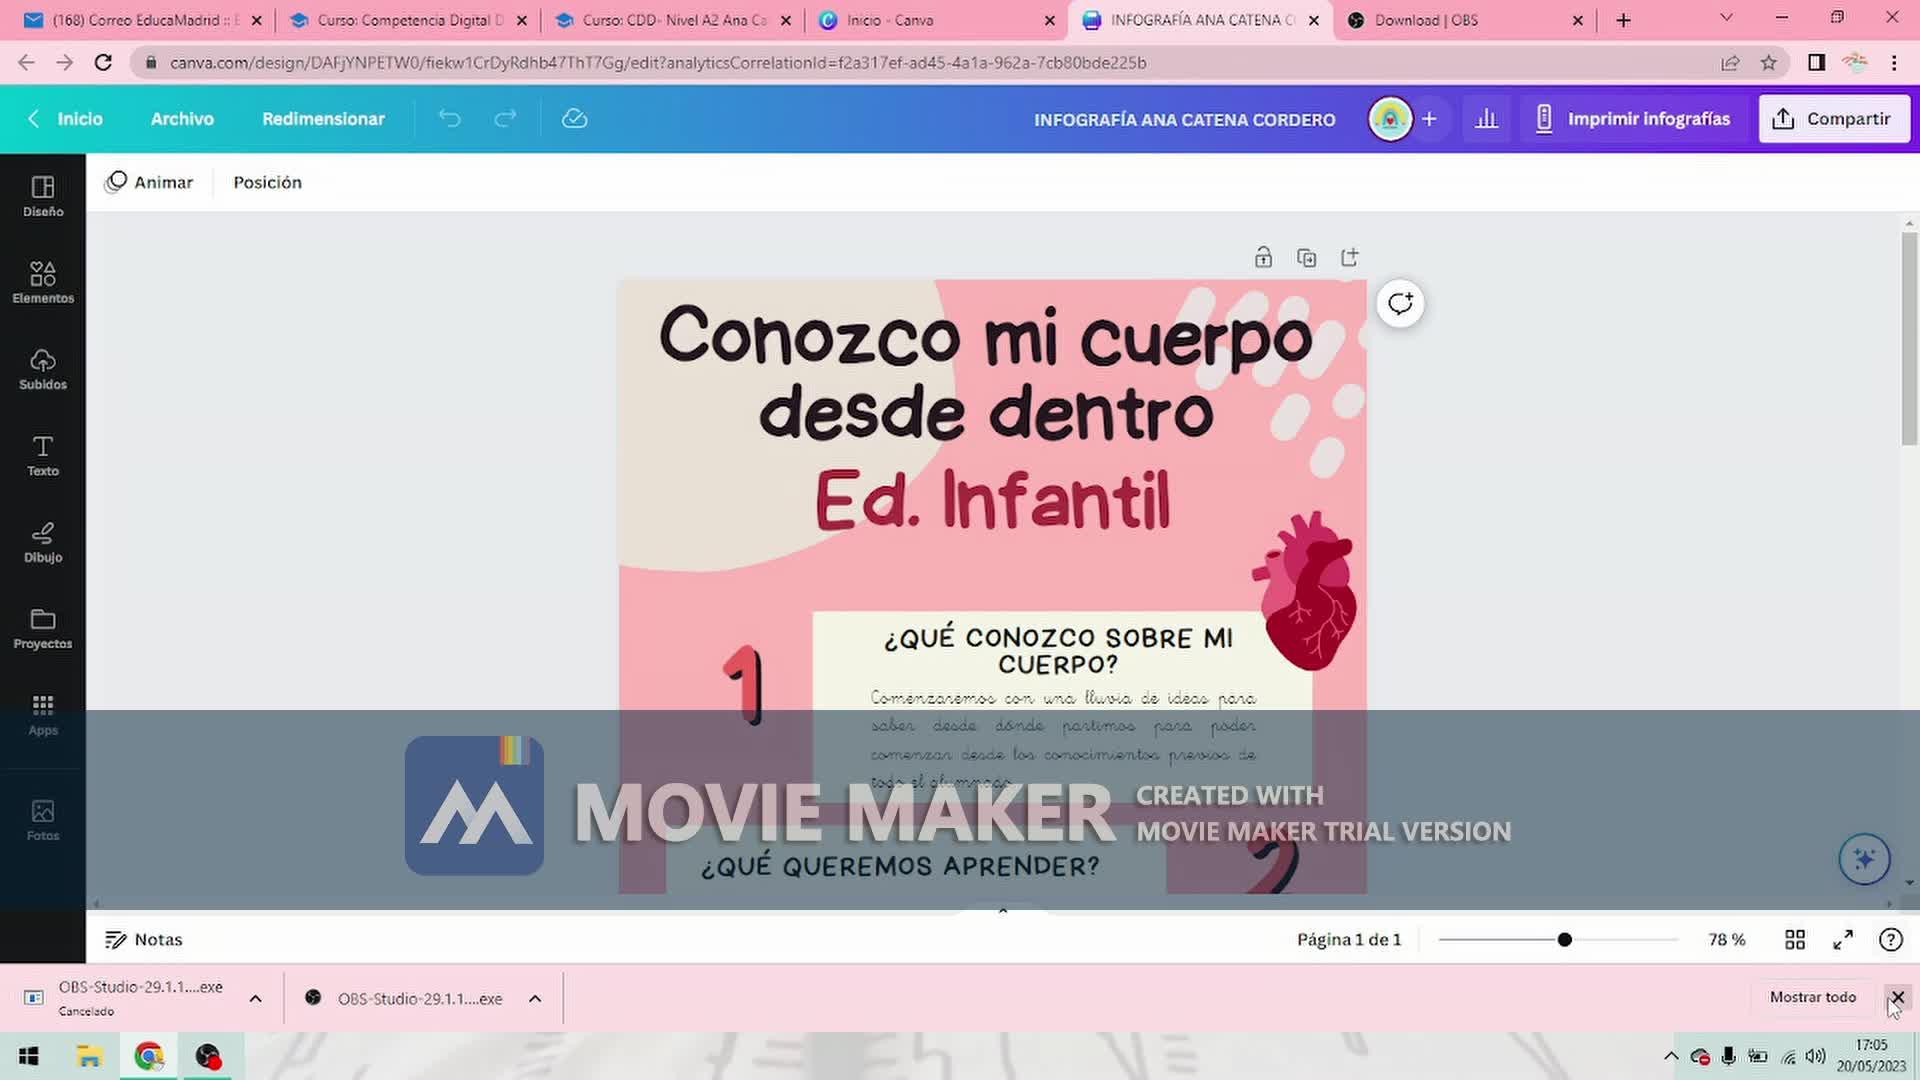Click the lock page icon above canvas

tap(1263, 258)
